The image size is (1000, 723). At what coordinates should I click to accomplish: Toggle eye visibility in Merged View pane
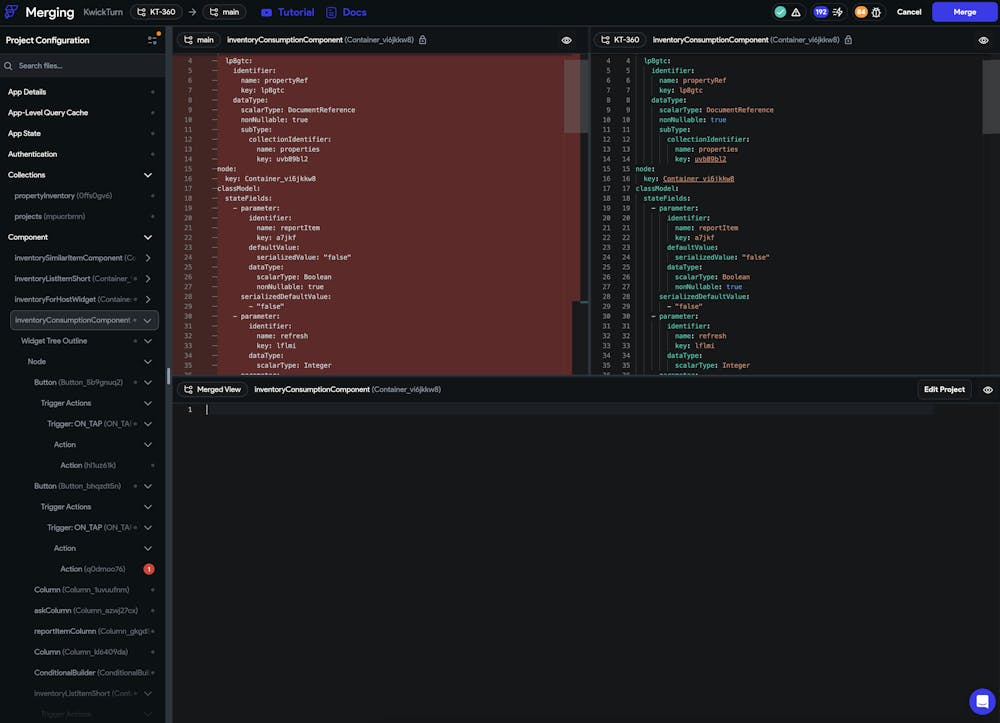(987, 390)
